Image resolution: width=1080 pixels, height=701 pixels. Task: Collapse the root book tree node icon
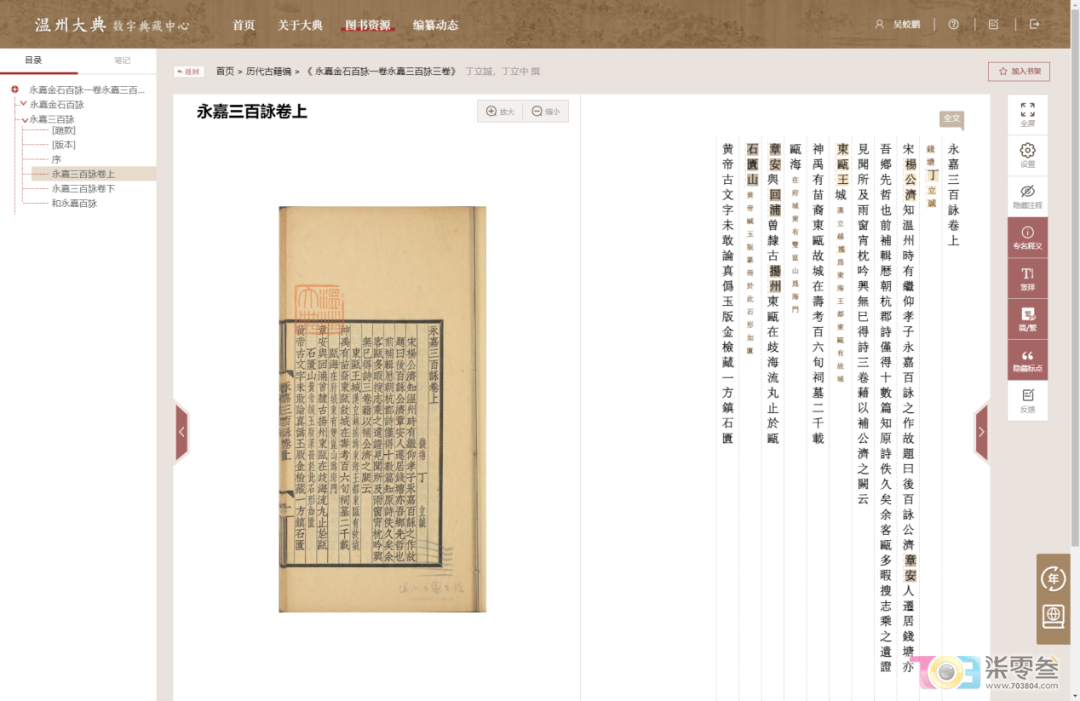14,90
